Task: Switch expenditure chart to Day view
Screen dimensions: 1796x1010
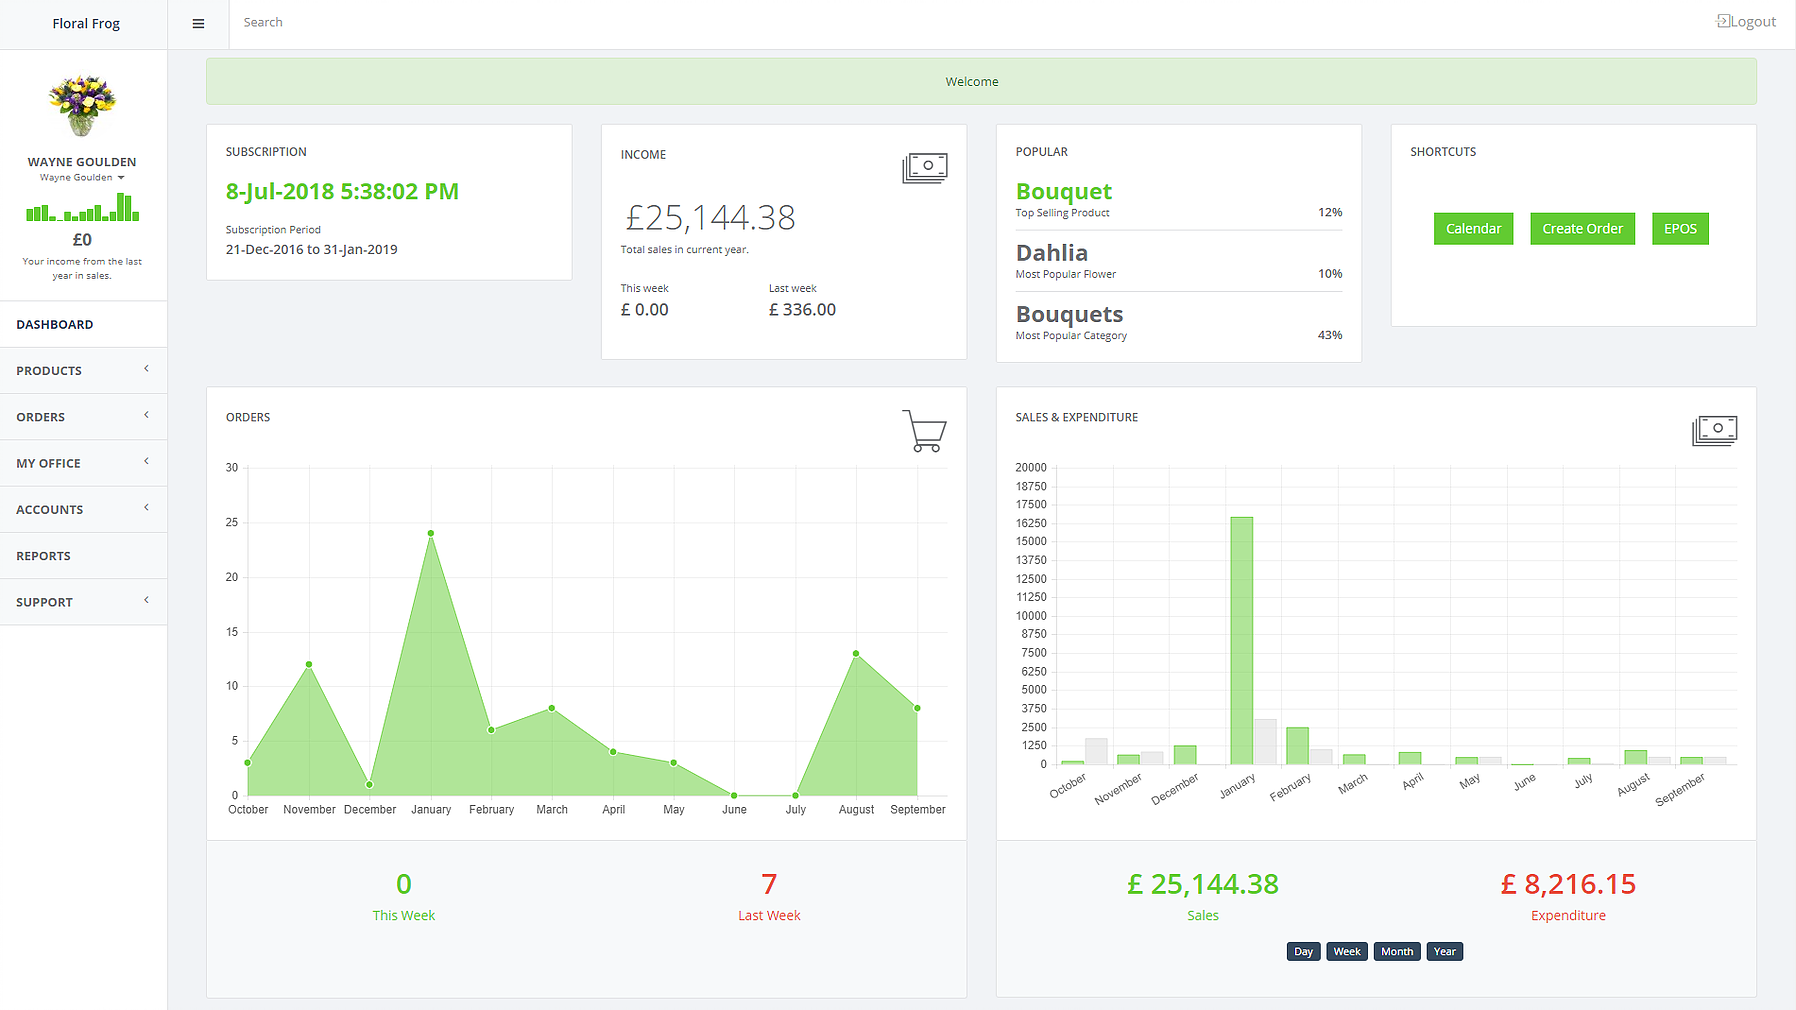Action: click(1302, 951)
